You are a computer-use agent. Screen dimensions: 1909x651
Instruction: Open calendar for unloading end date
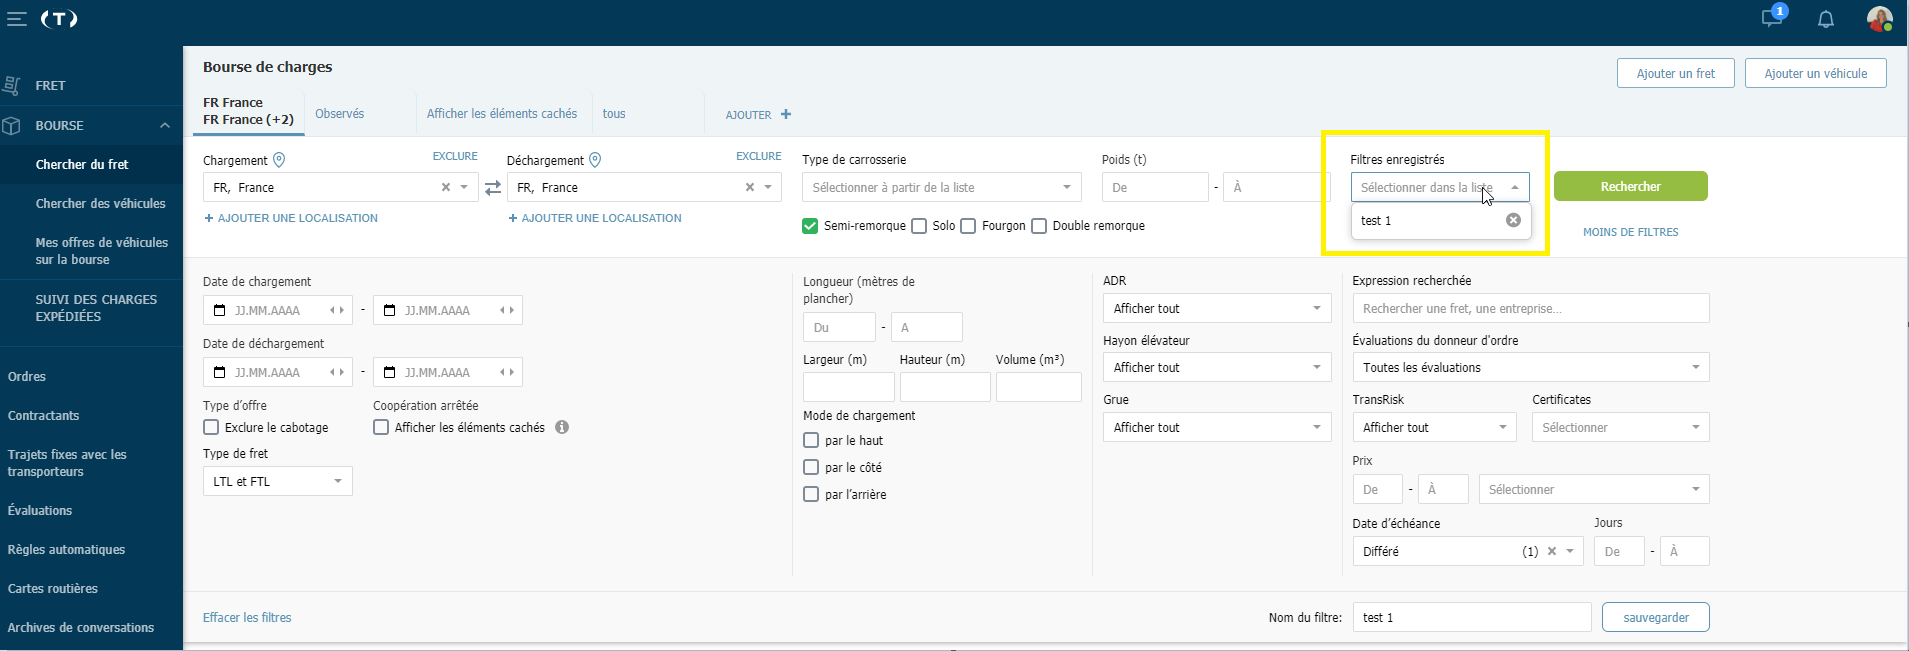click(390, 372)
